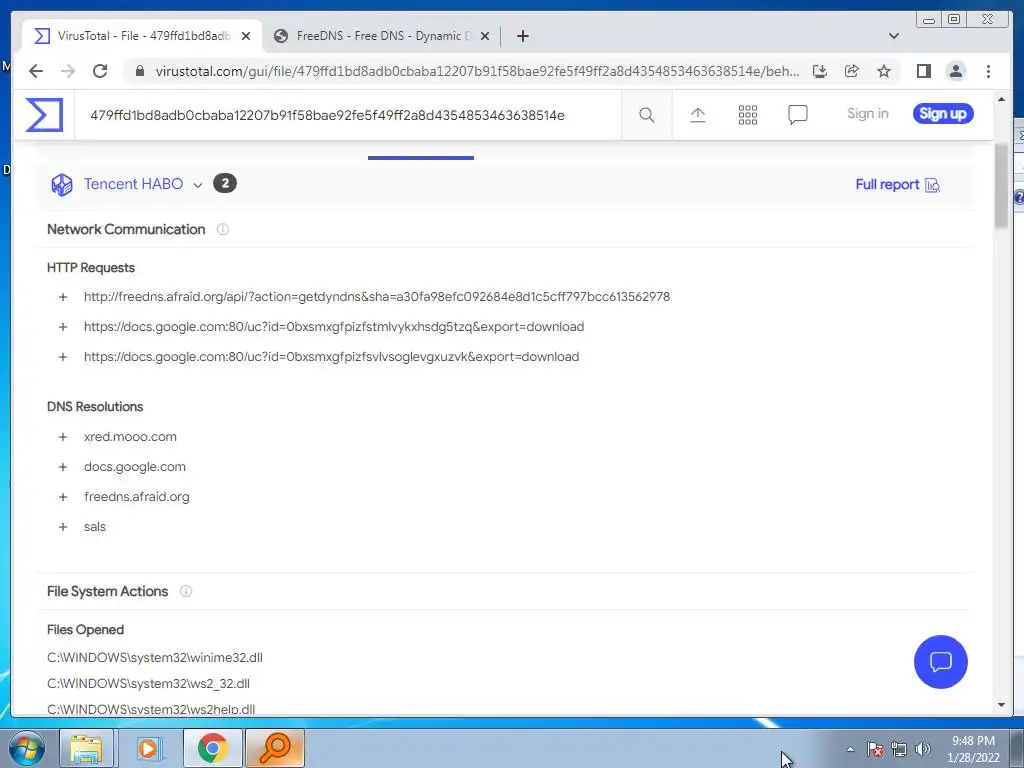Expand the xred.mooo.com DNS resolution

click(x=63, y=437)
